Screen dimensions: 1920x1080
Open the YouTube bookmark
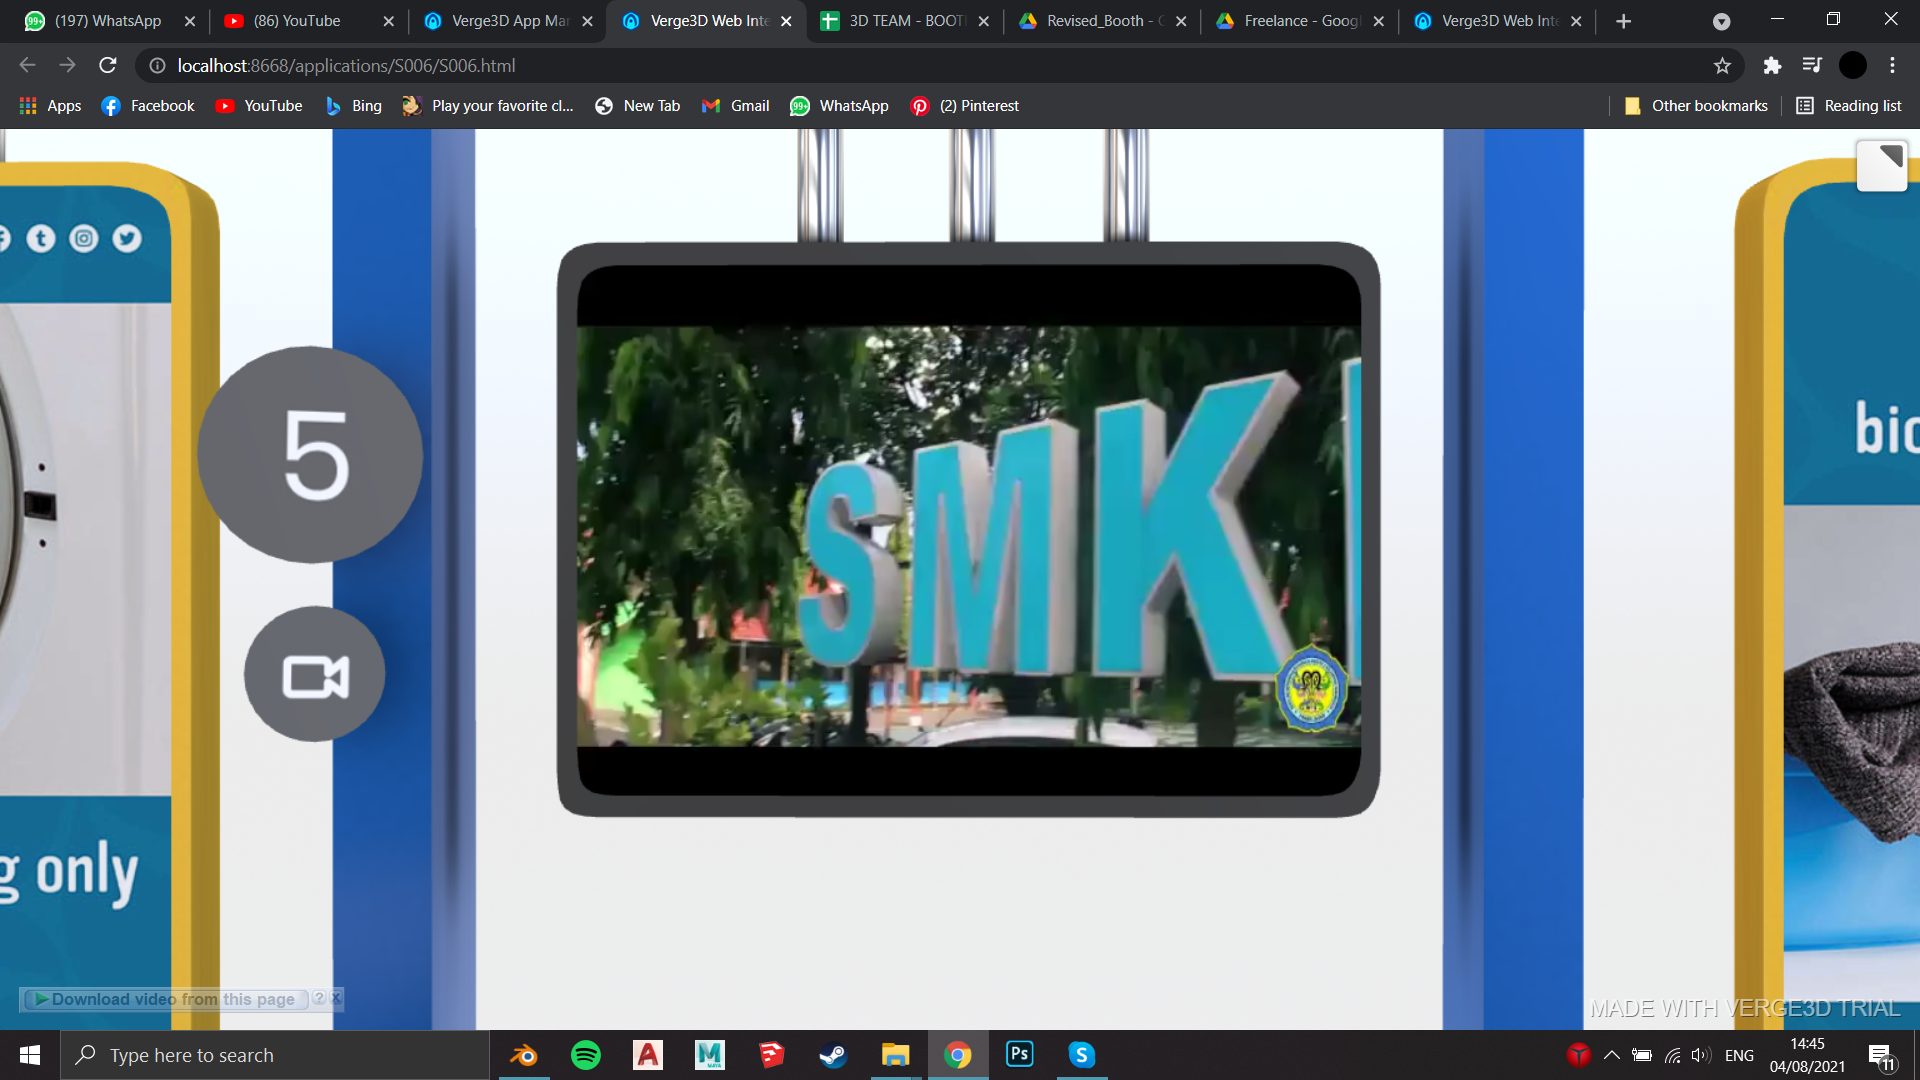point(259,106)
